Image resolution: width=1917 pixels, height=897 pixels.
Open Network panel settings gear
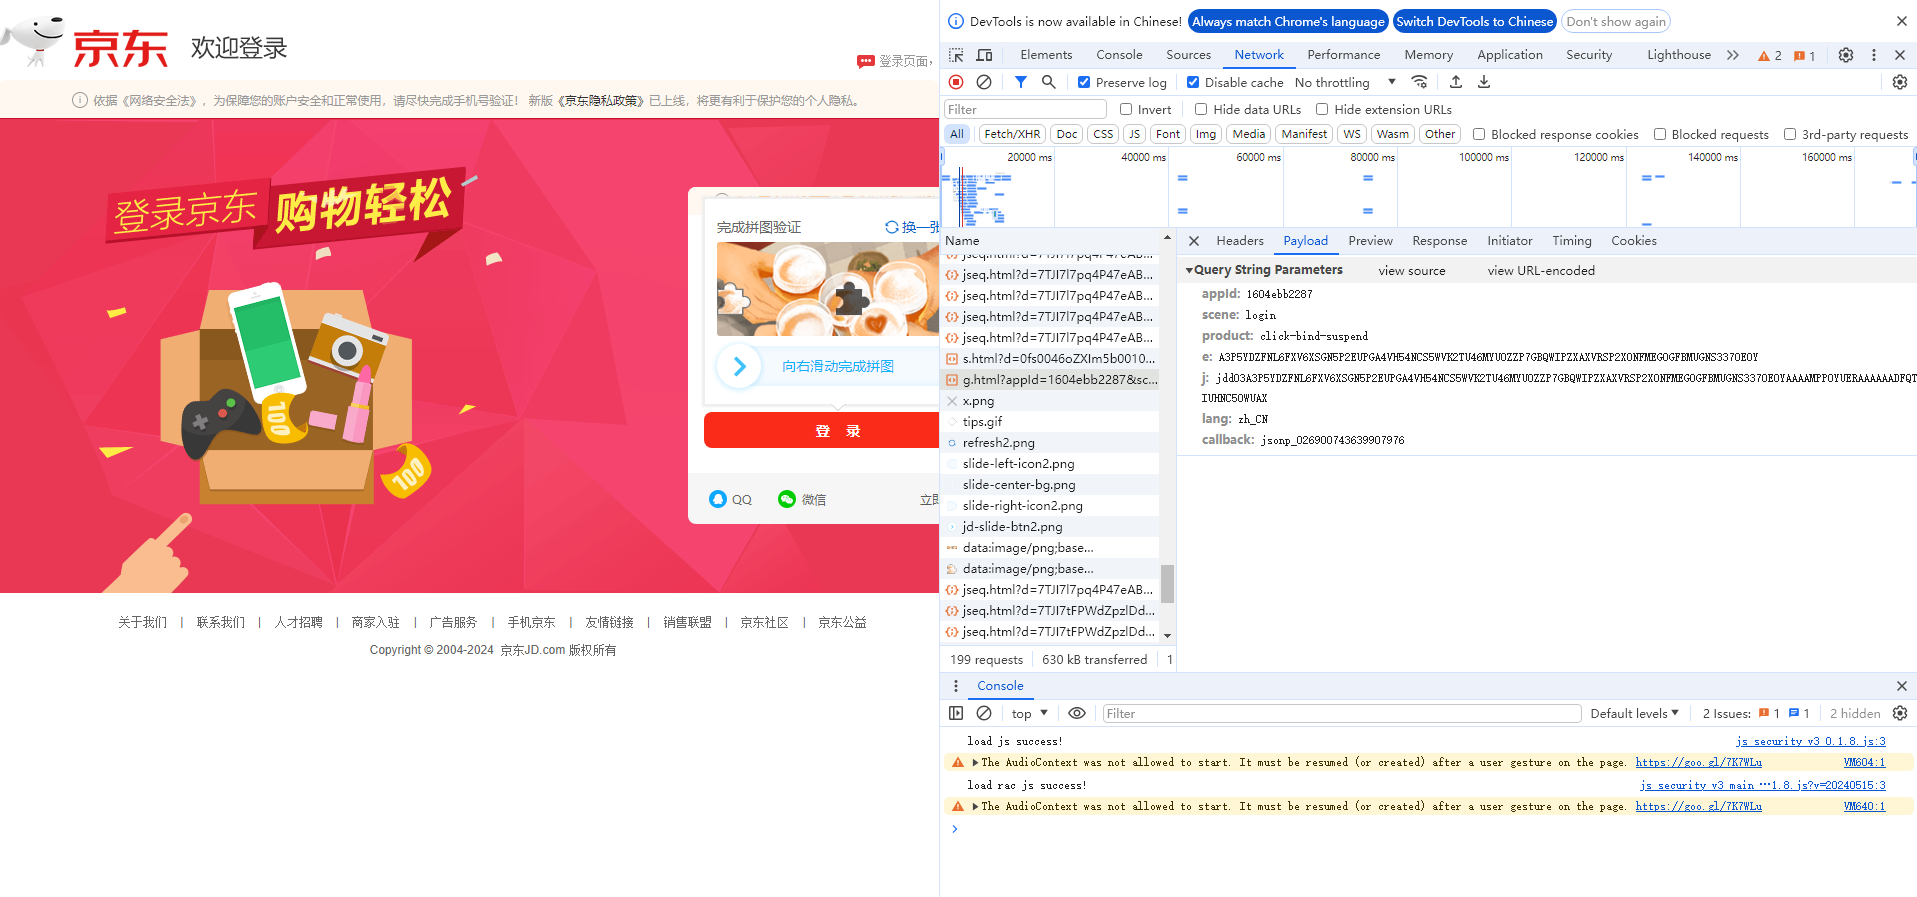(x=1900, y=82)
